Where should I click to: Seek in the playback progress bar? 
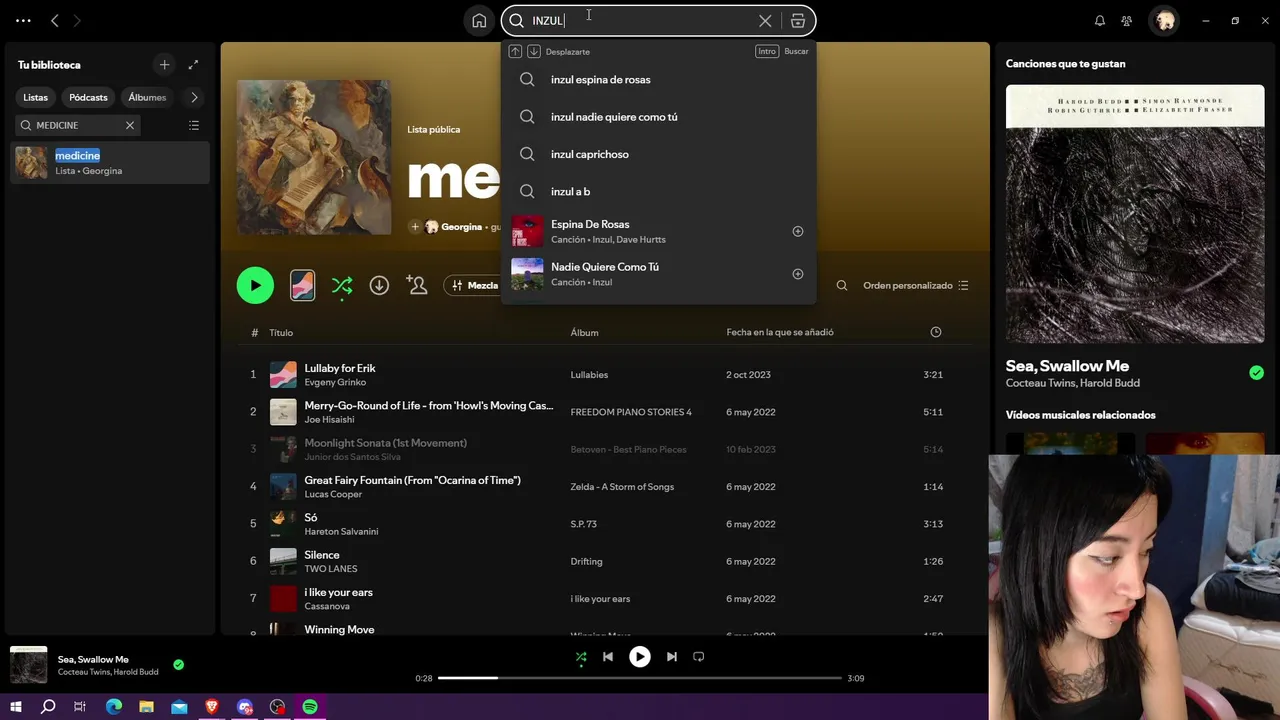pyautogui.click(x=640, y=678)
